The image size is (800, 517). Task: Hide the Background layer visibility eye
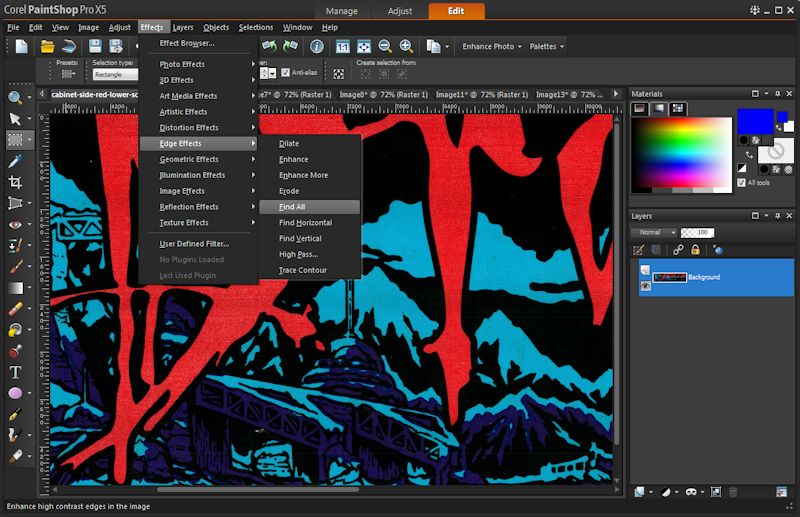click(x=645, y=285)
